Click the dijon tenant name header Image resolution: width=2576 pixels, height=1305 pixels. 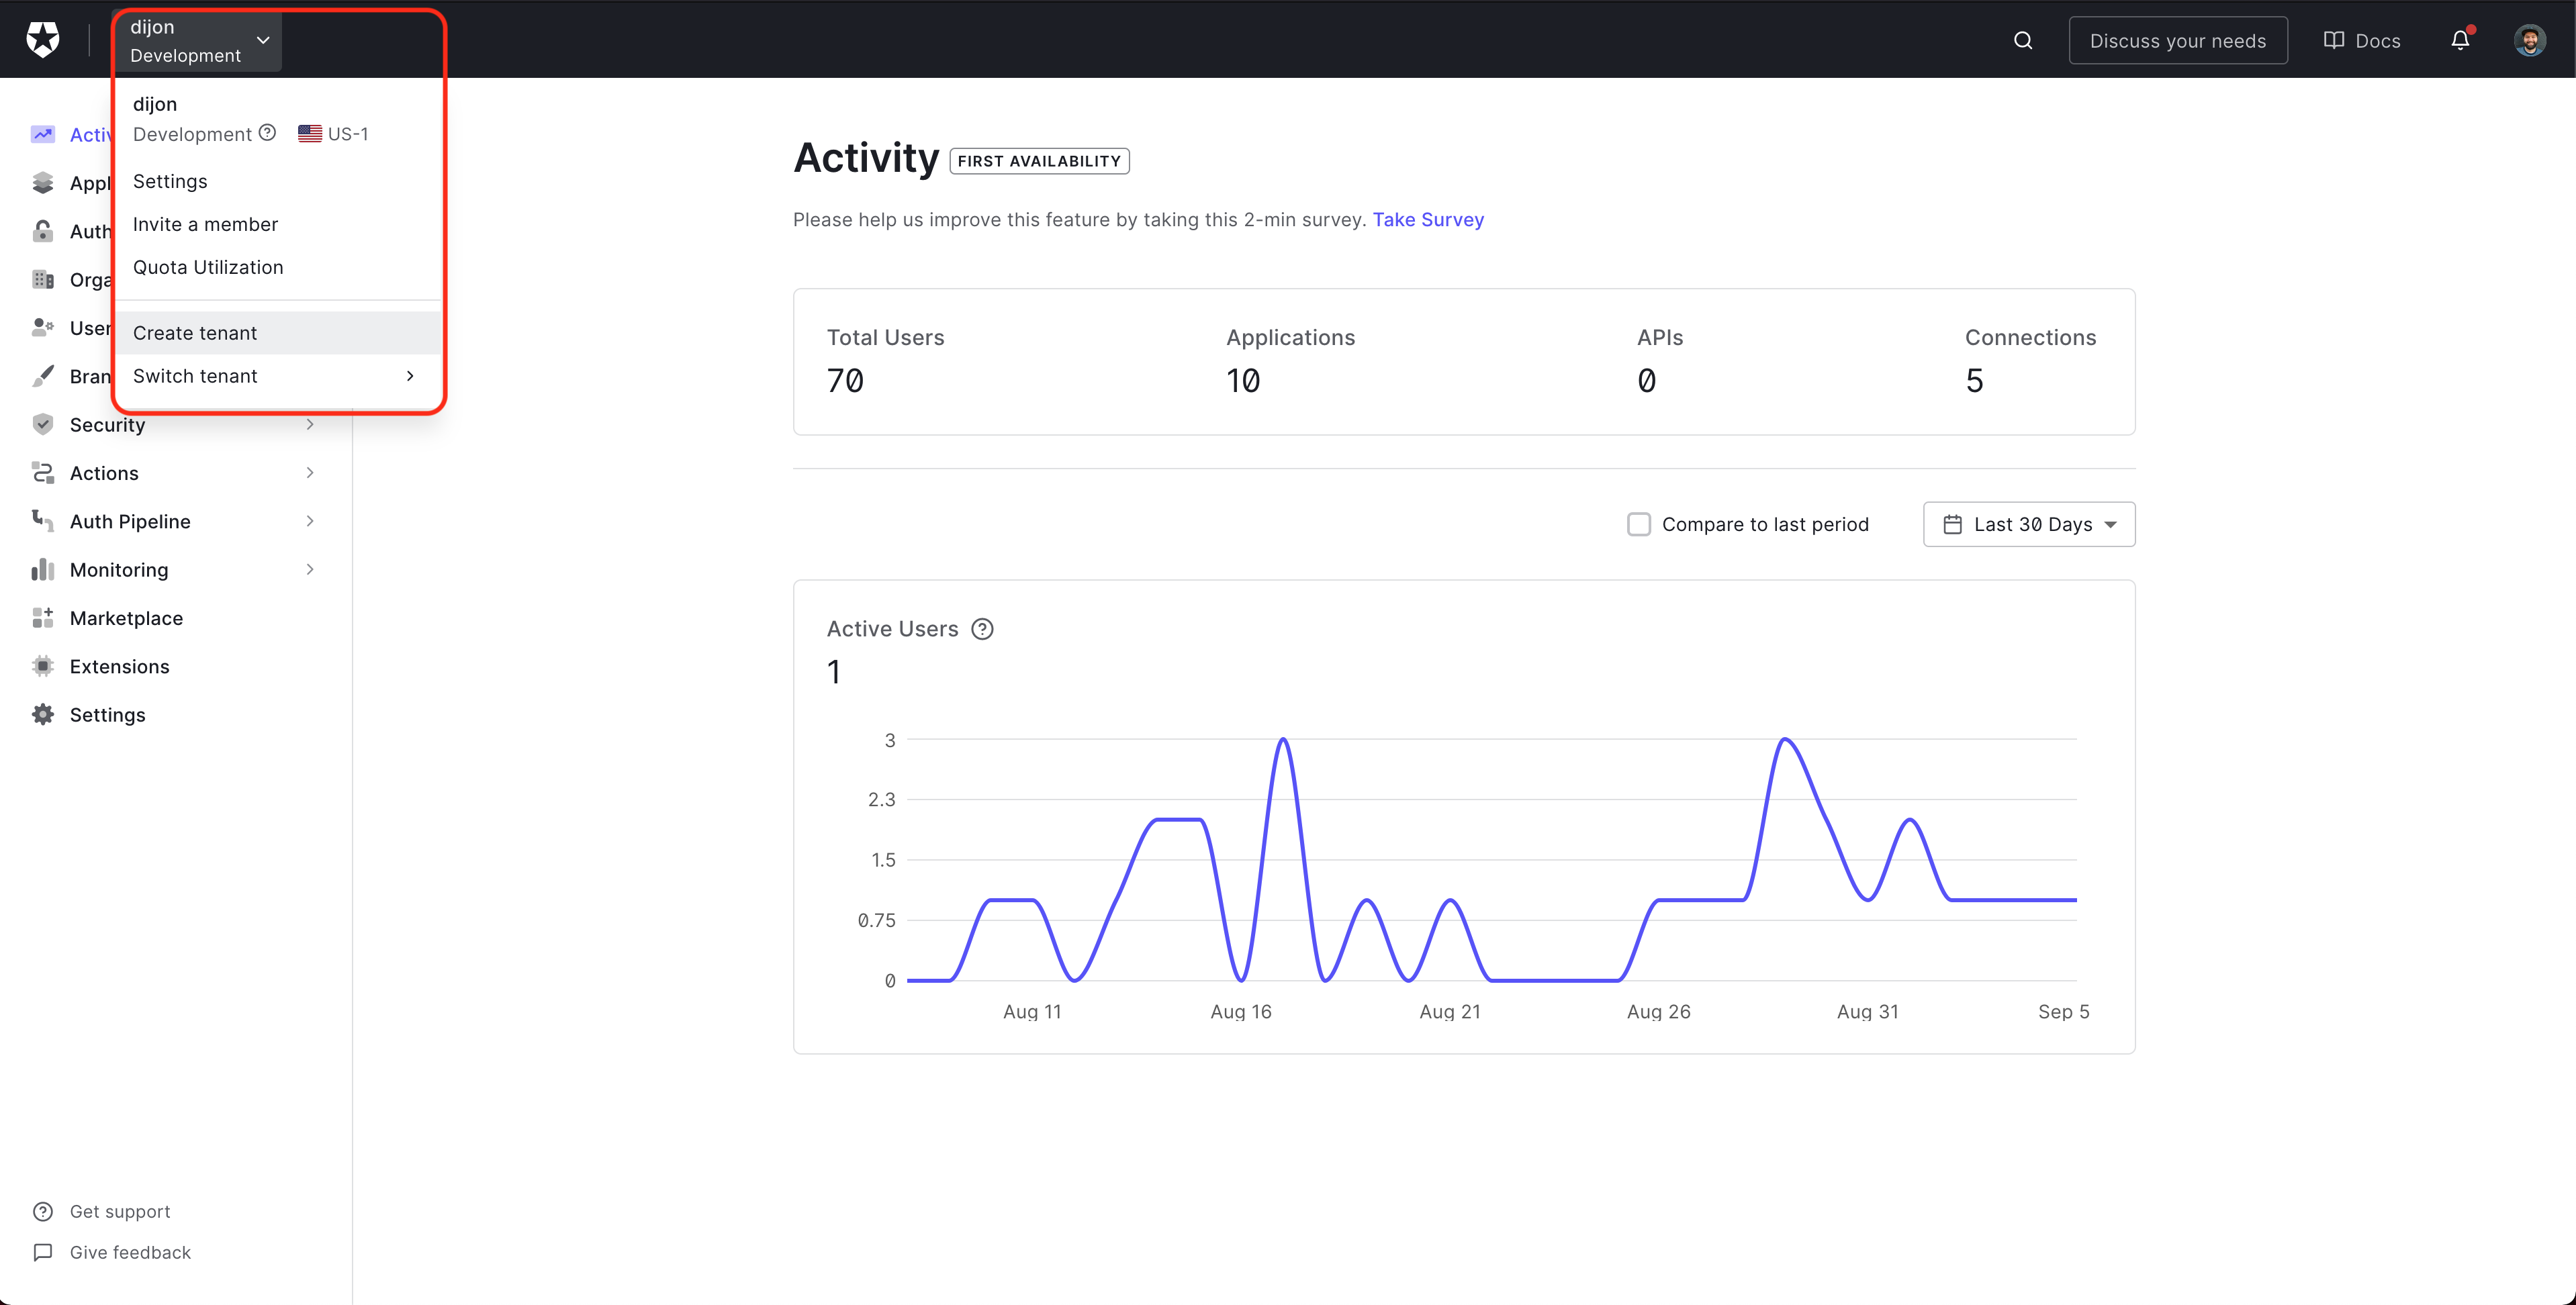pyautogui.click(x=155, y=104)
